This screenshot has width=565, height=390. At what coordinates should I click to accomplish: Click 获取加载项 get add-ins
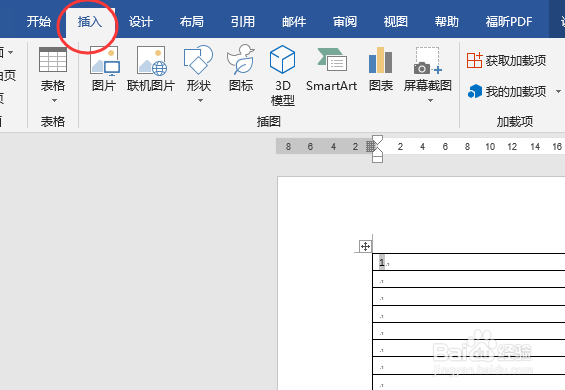(507, 60)
